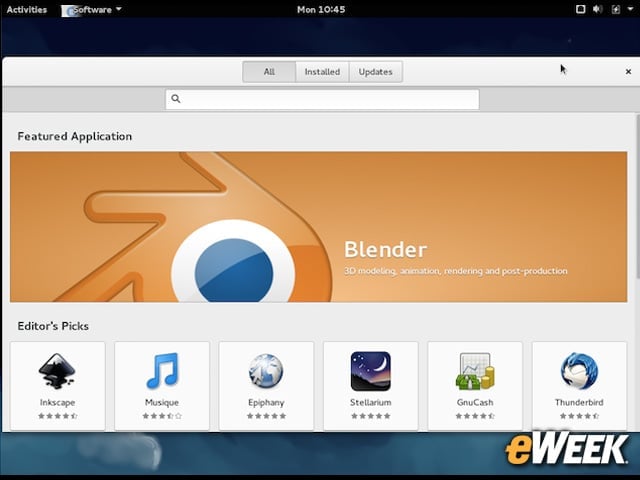Click the Featured Application heading
This screenshot has width=640, height=480.
[75, 136]
